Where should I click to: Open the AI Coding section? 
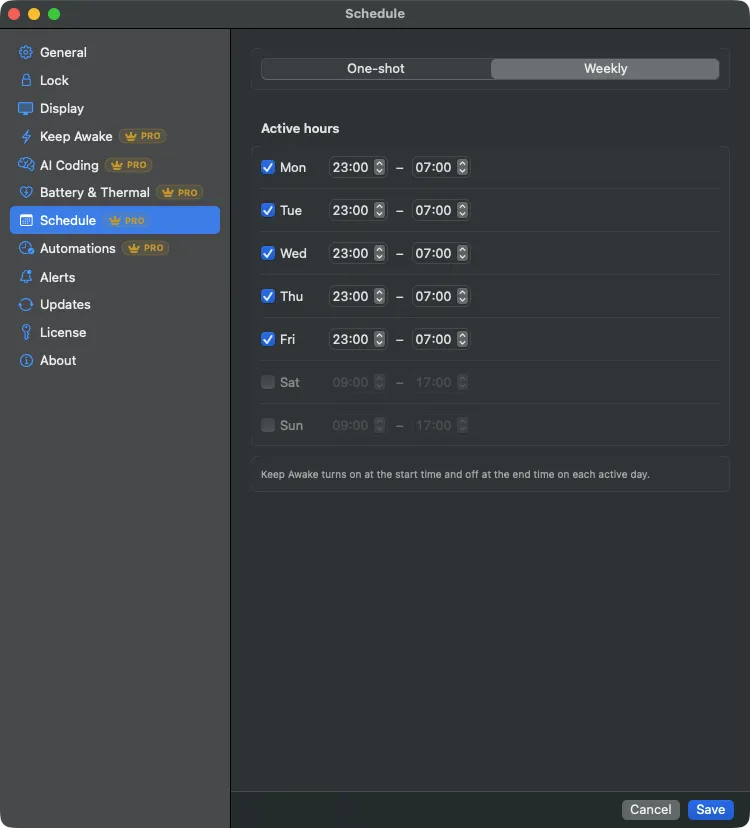click(115, 165)
